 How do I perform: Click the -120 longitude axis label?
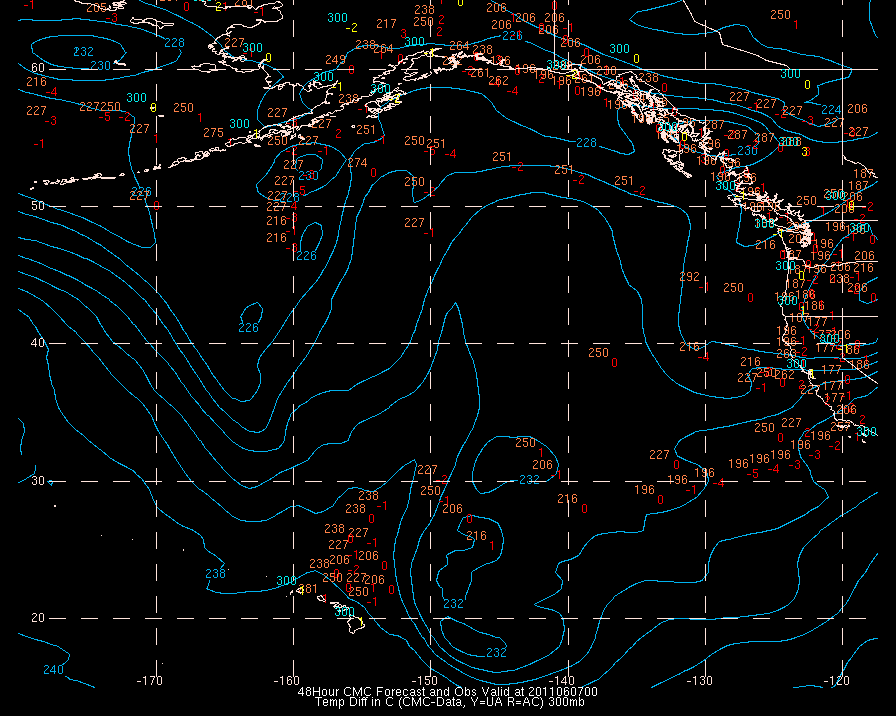click(836, 681)
